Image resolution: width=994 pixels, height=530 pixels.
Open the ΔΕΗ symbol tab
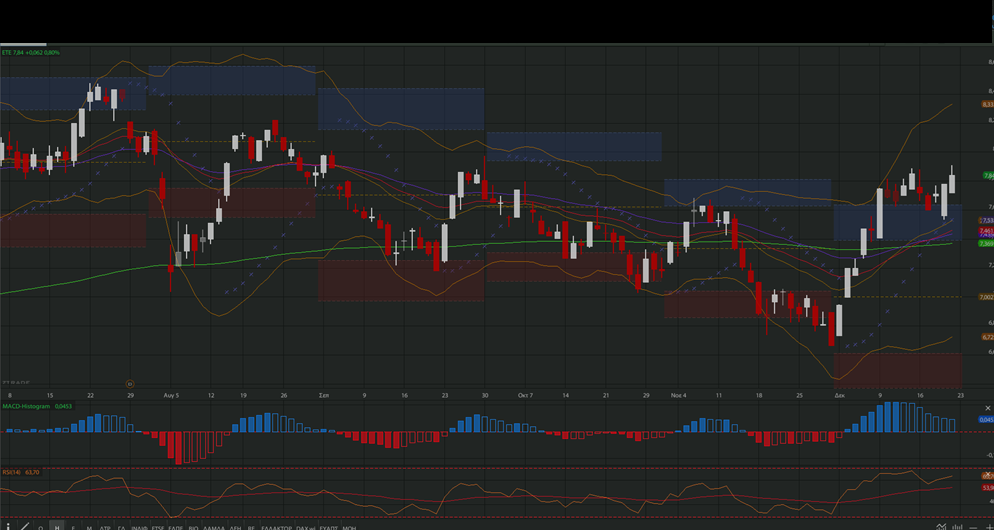pyautogui.click(x=235, y=527)
